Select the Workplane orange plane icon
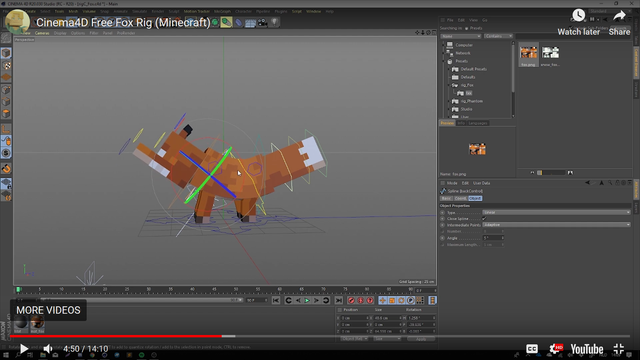Viewport: 640px width, 360px height. 6,77
